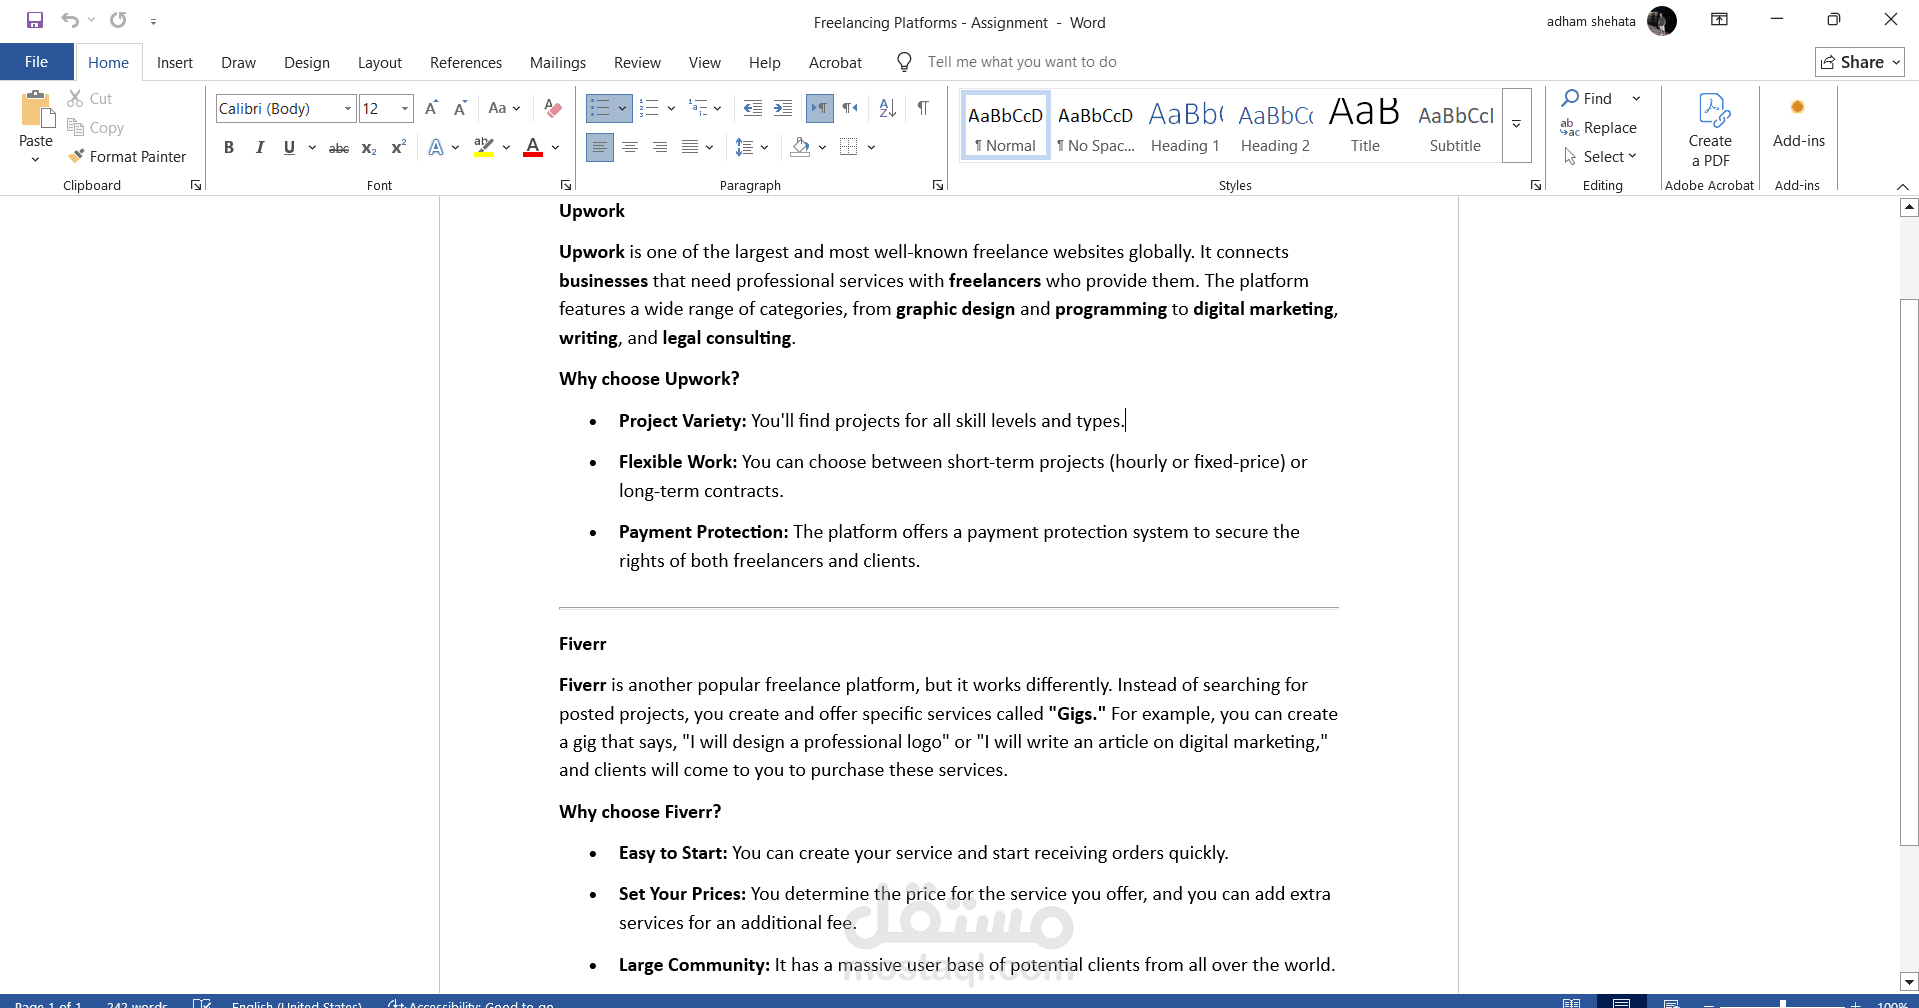
Task: Sort the selected paragraphs
Action: [887, 108]
